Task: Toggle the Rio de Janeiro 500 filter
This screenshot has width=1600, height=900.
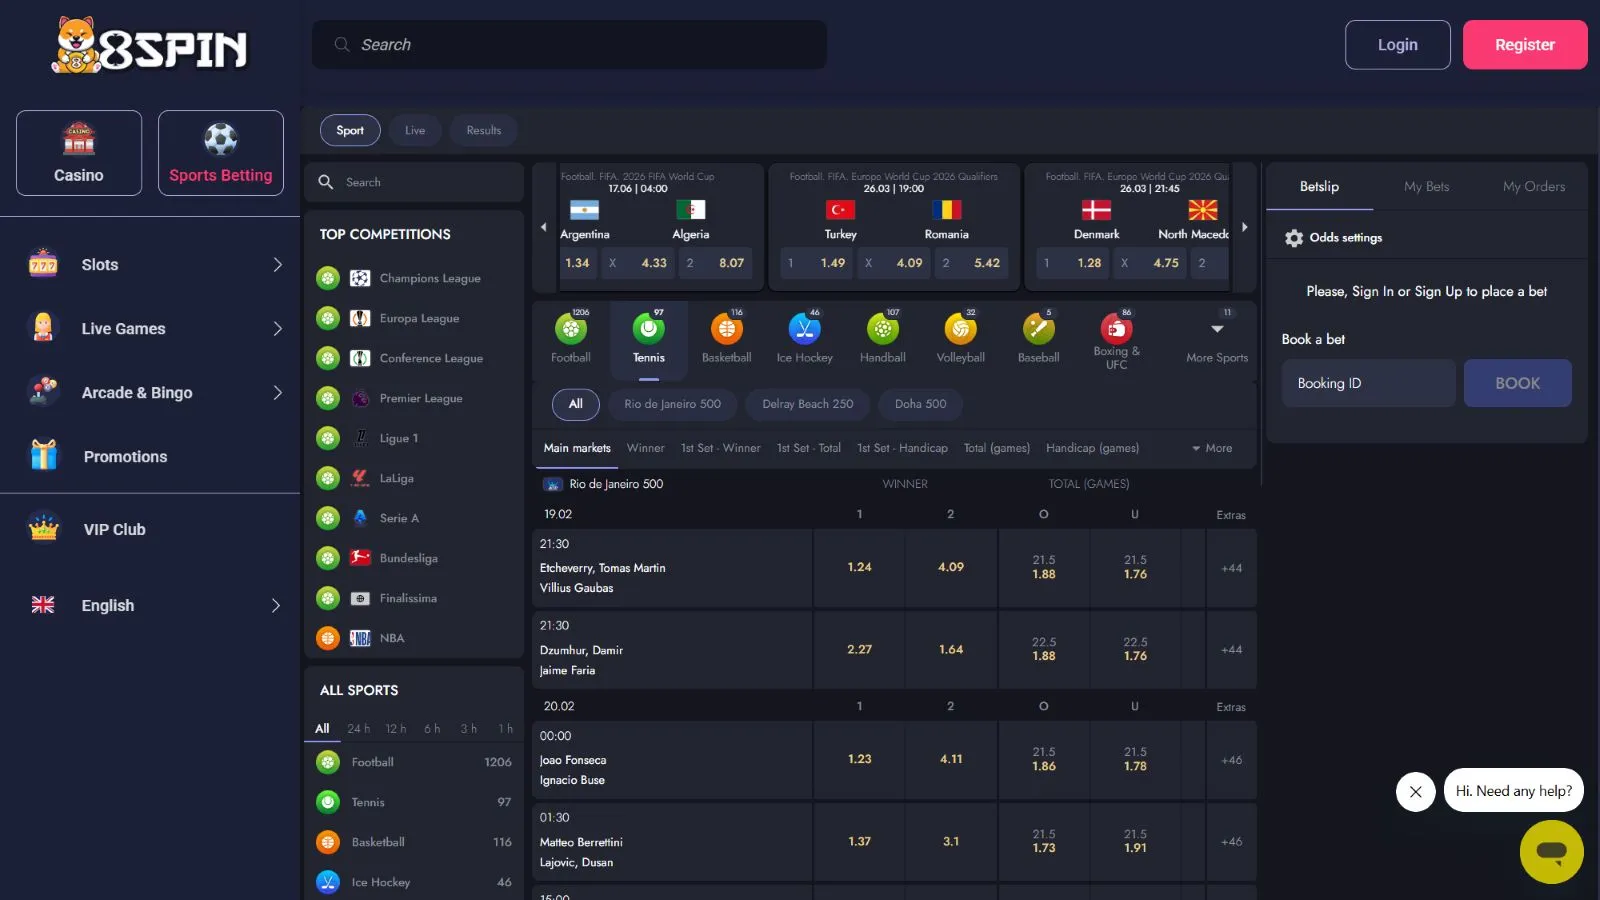Action: 672,404
